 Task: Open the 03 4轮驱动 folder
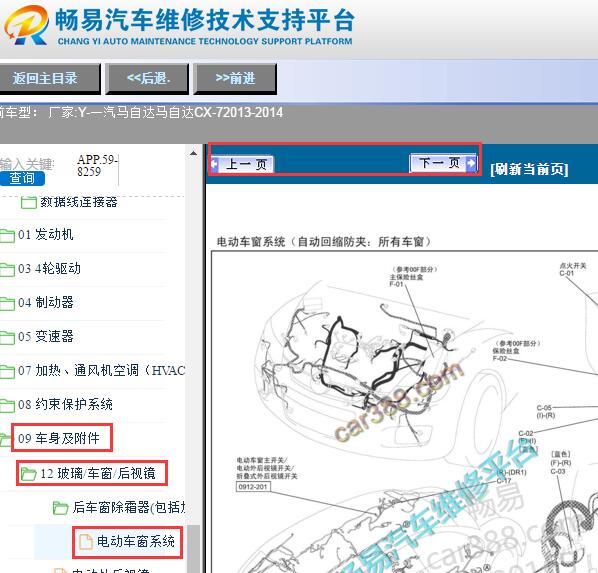[49, 269]
